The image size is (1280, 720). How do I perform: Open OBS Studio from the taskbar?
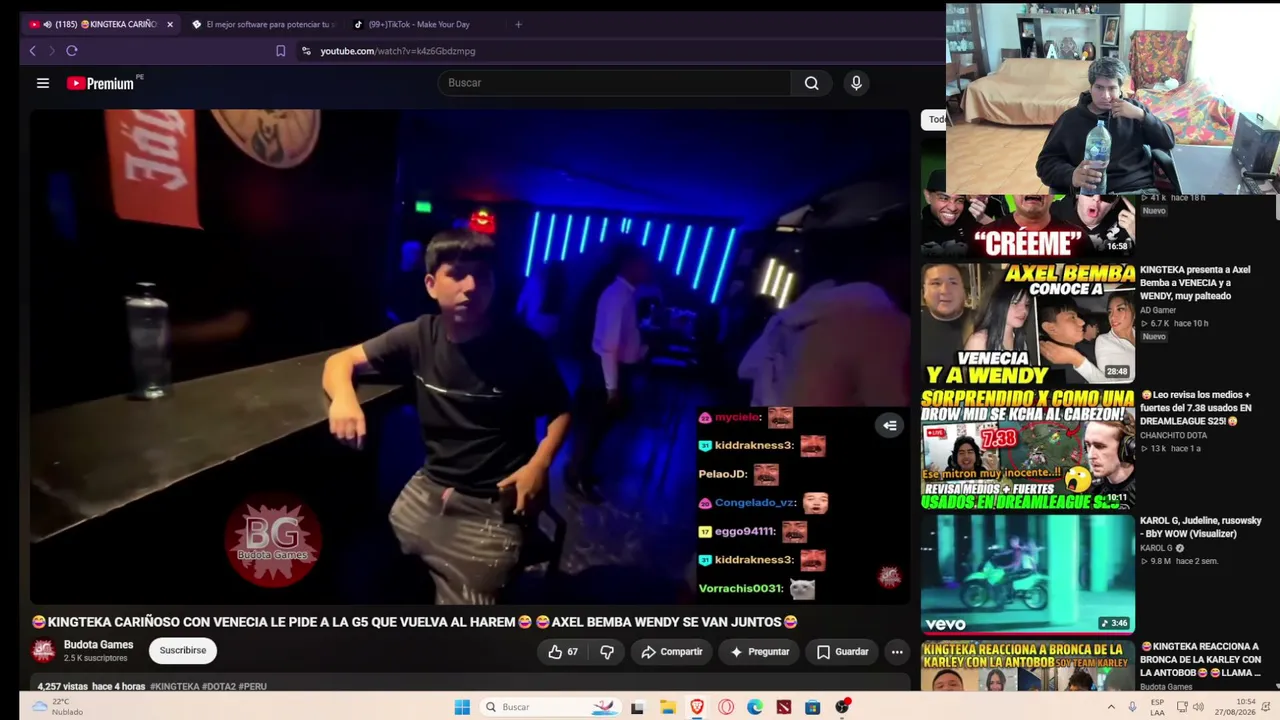(x=842, y=707)
